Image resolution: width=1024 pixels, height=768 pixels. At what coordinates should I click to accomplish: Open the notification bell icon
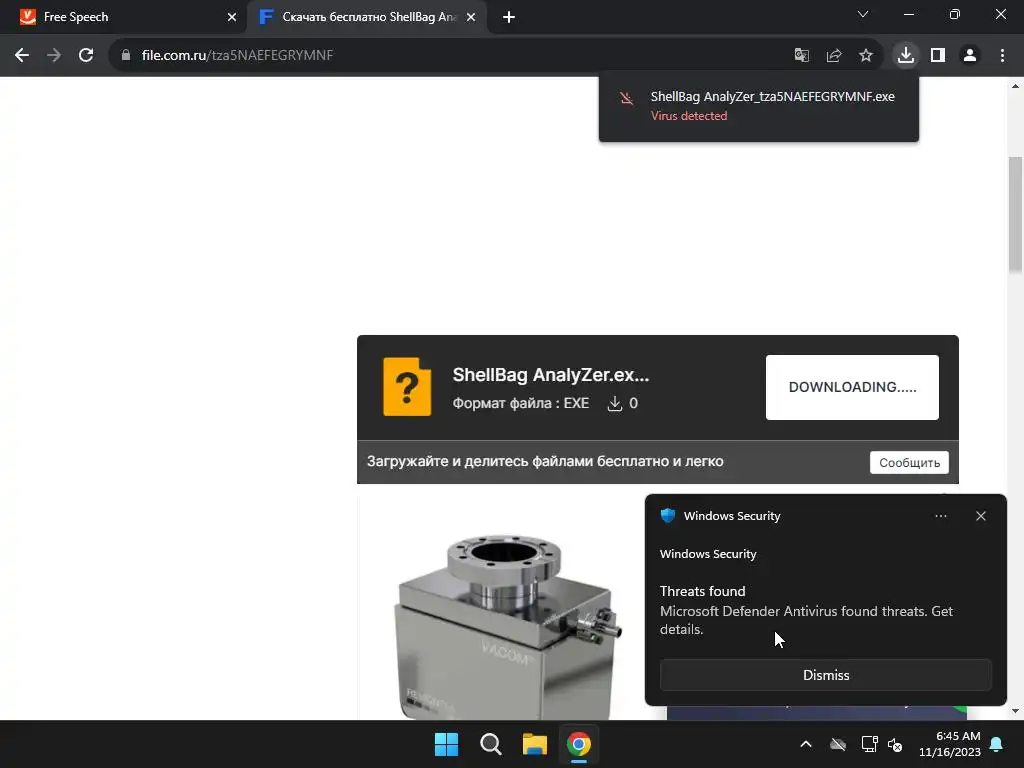coord(997,744)
